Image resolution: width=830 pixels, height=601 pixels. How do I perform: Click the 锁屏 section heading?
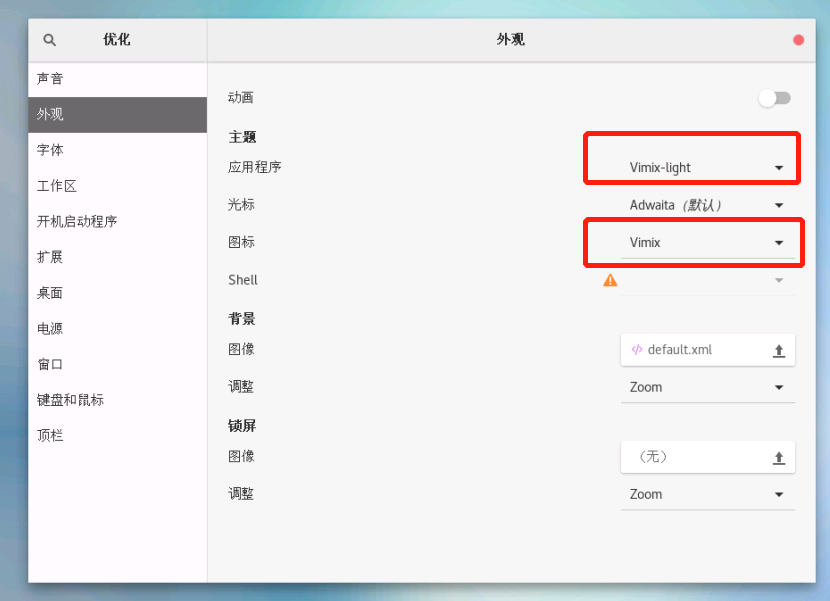242,426
